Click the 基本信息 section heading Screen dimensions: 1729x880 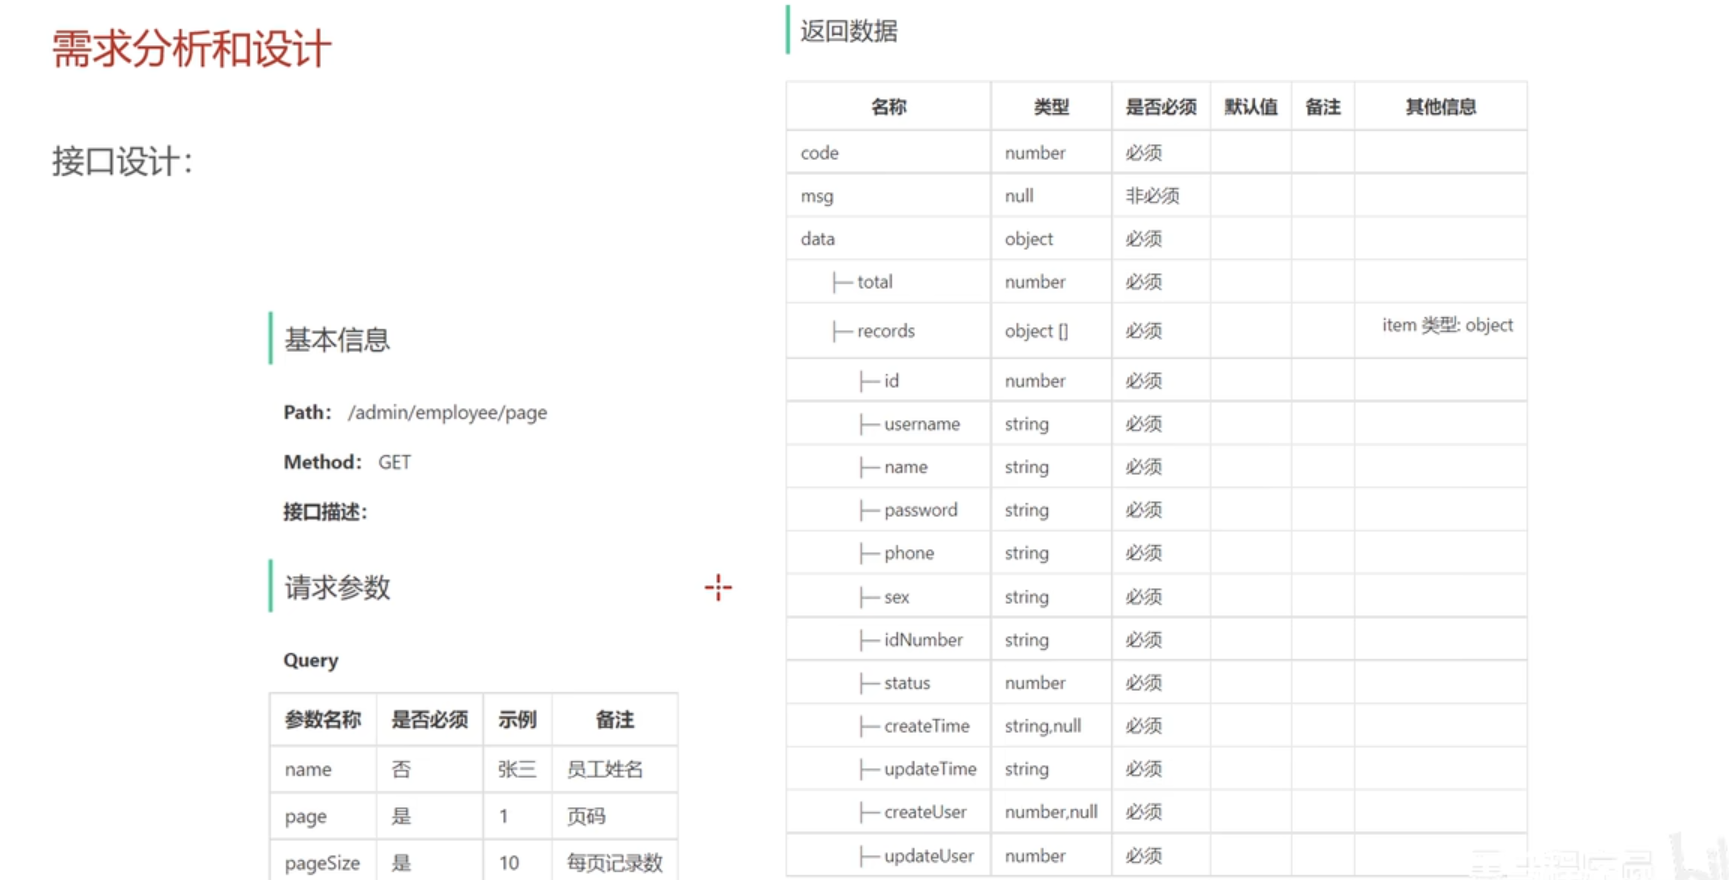click(337, 340)
